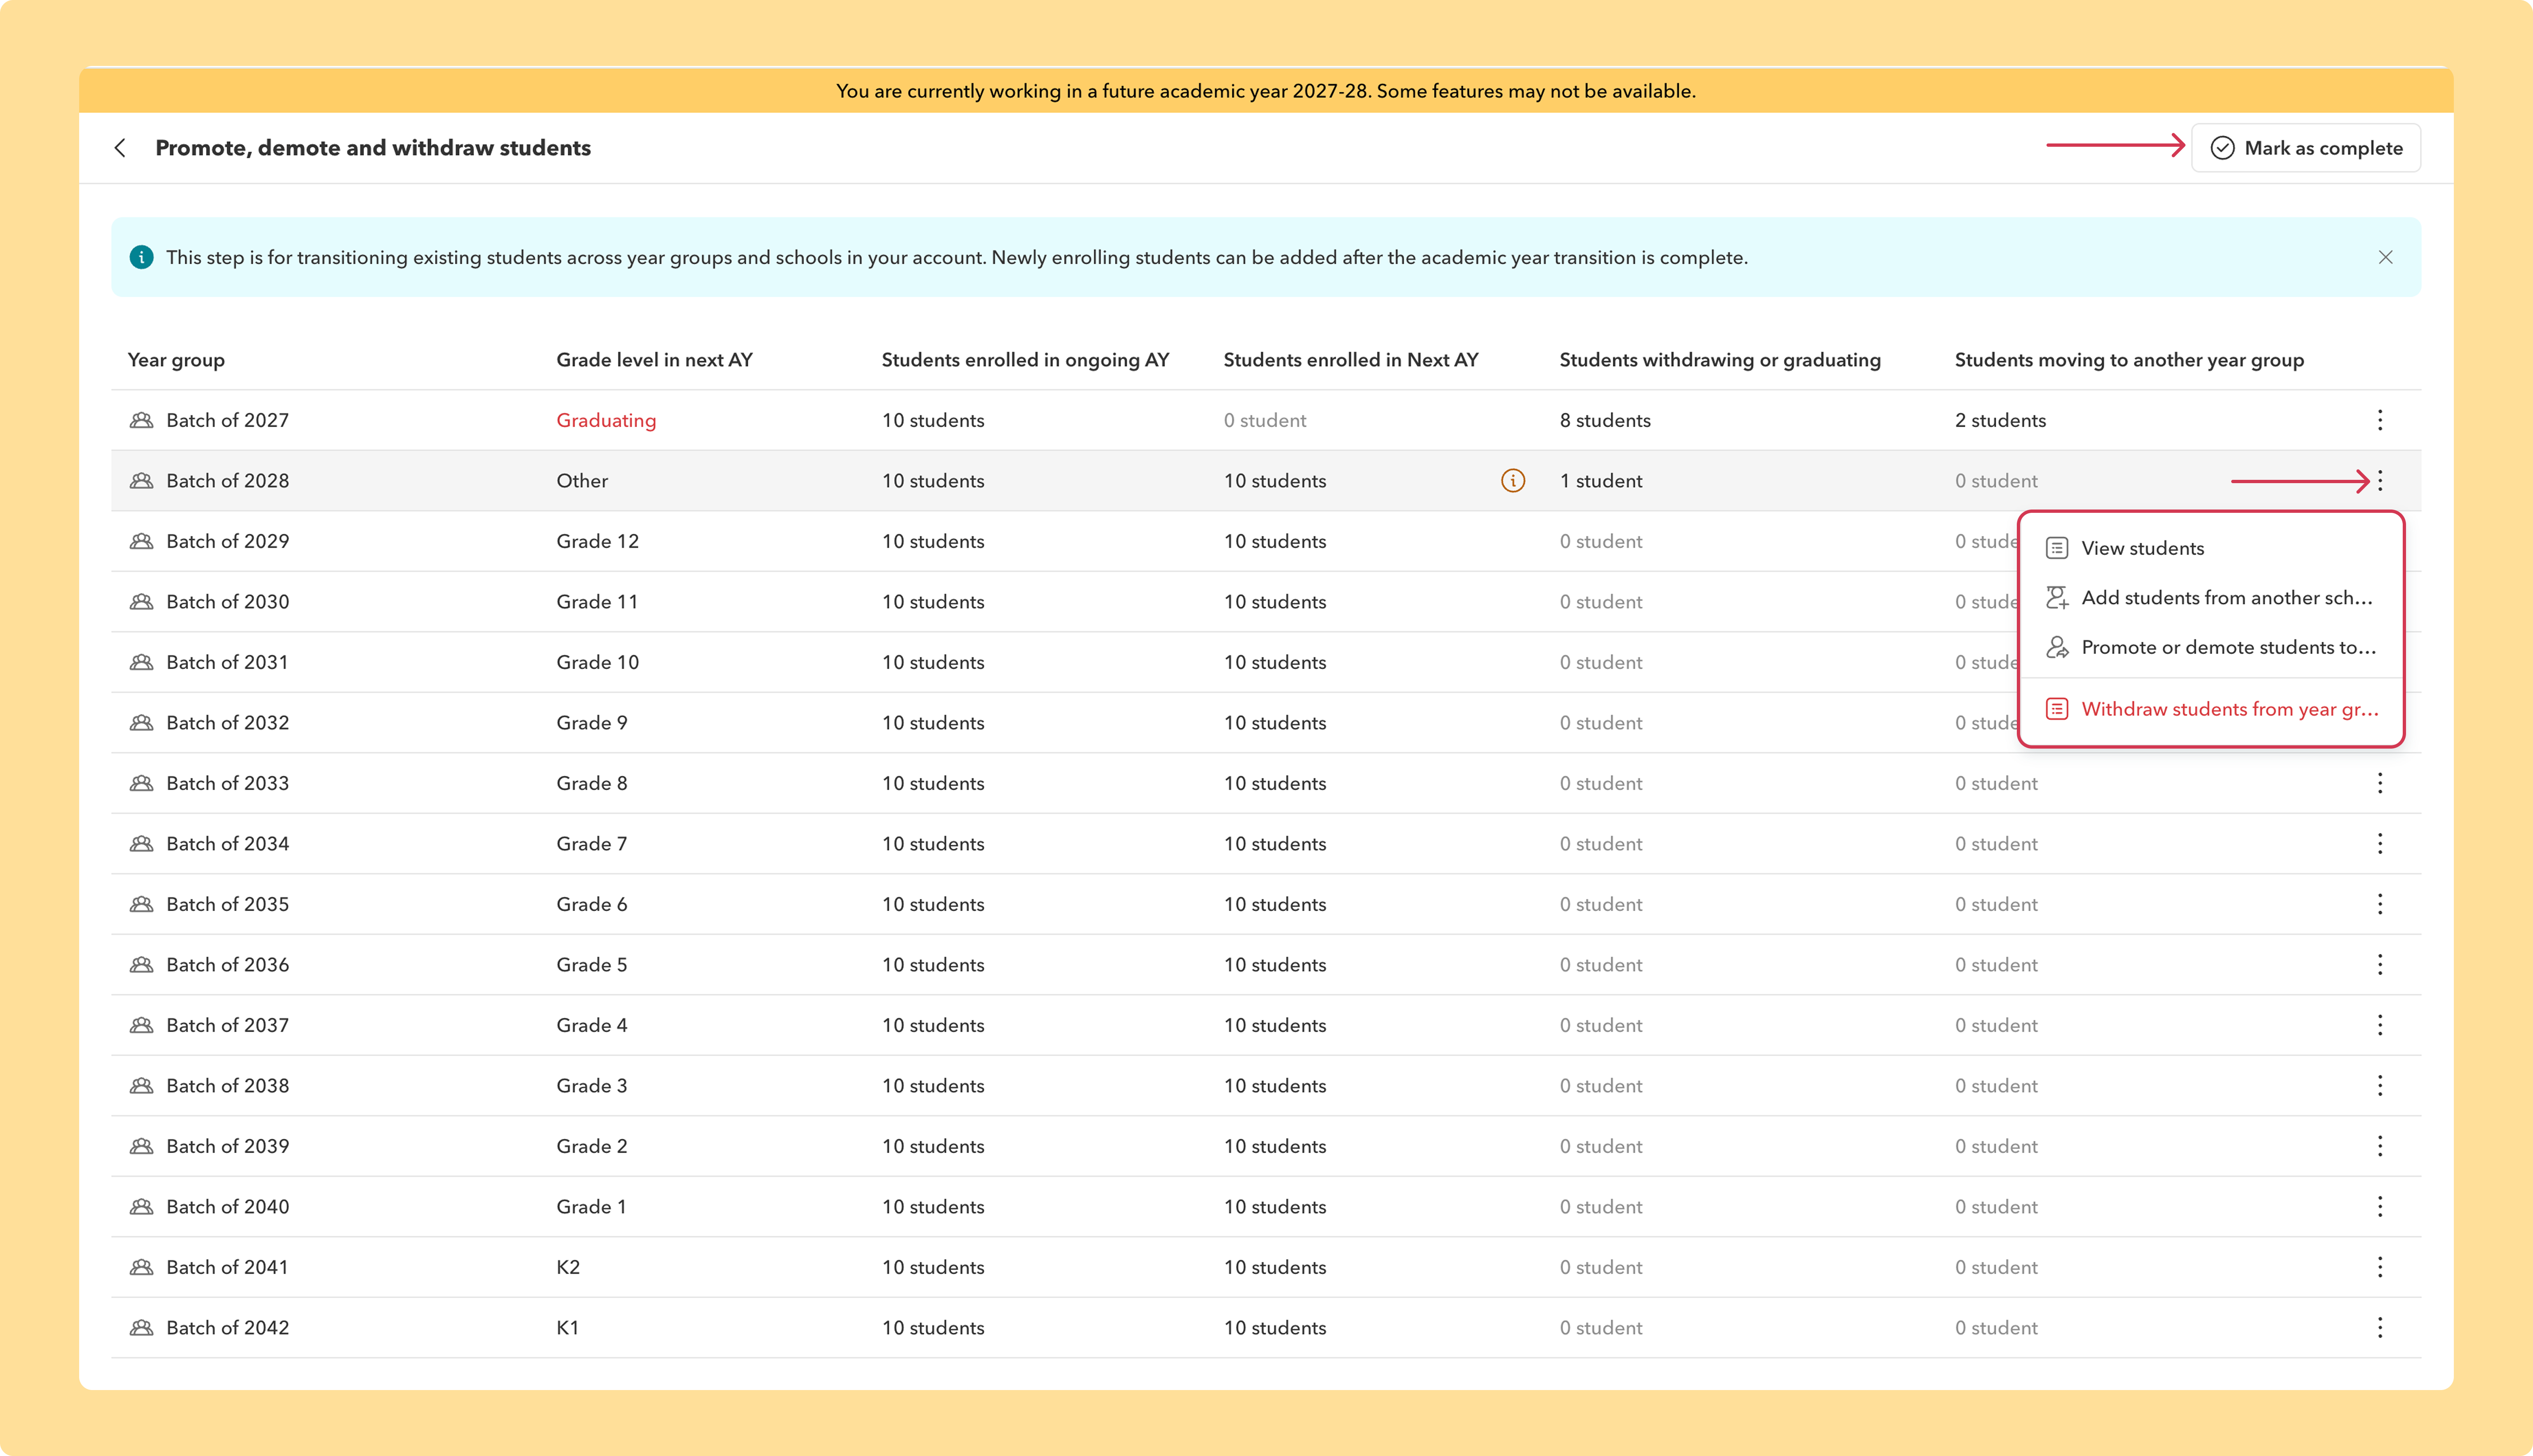Click the group icon beside Batch of 2027
Viewport: 2533px width, 1456px height.
(142, 420)
